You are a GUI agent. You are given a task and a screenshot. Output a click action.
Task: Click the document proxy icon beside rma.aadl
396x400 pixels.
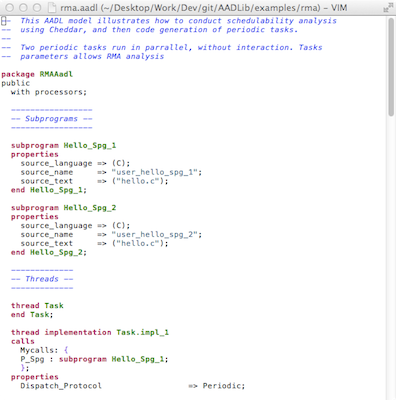(52, 8)
